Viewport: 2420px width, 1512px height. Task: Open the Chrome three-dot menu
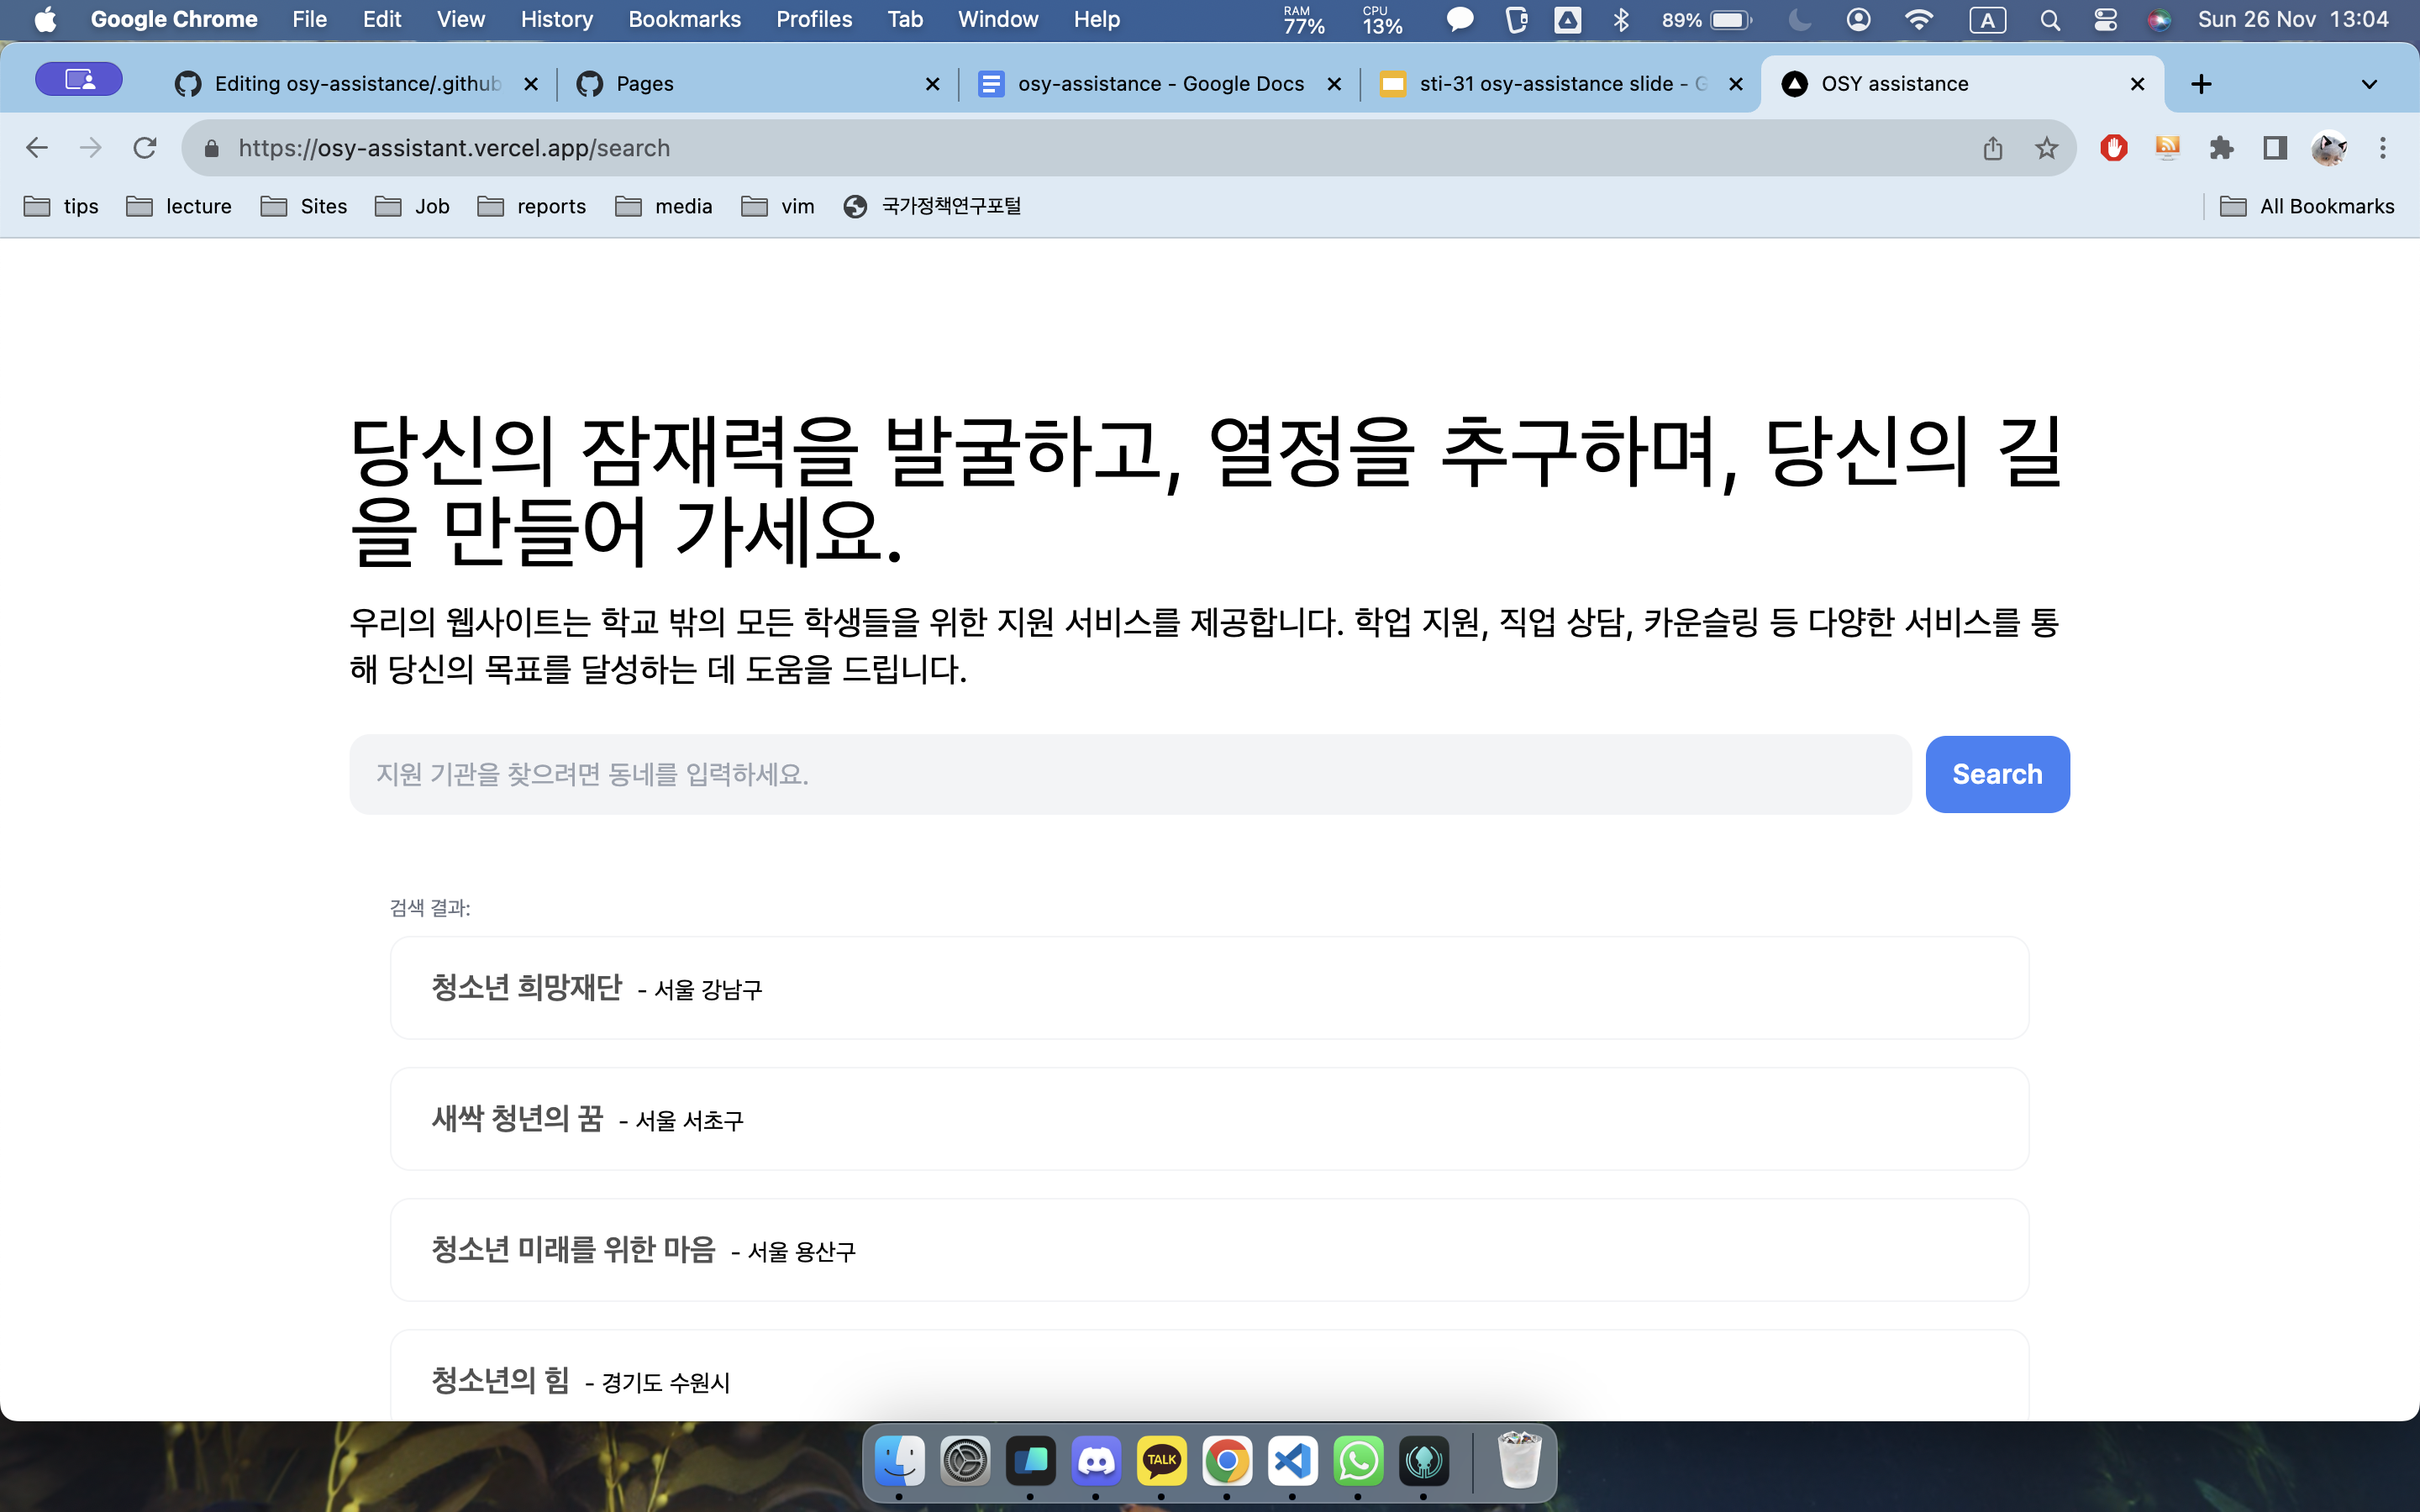2383,148
